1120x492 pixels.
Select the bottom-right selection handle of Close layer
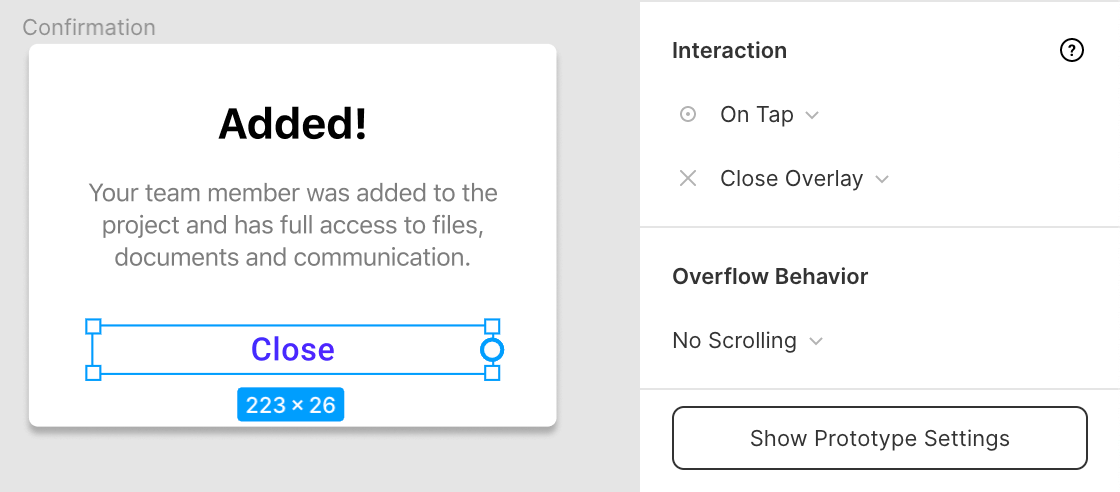(491, 373)
